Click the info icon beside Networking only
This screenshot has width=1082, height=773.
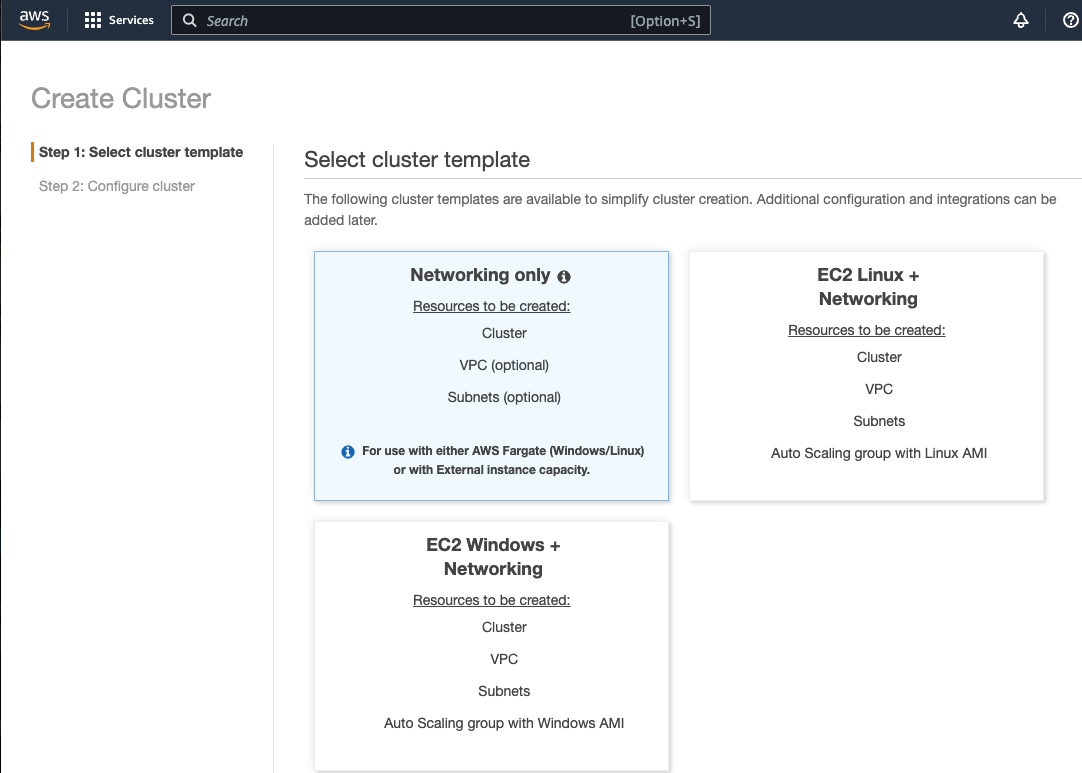[564, 276]
